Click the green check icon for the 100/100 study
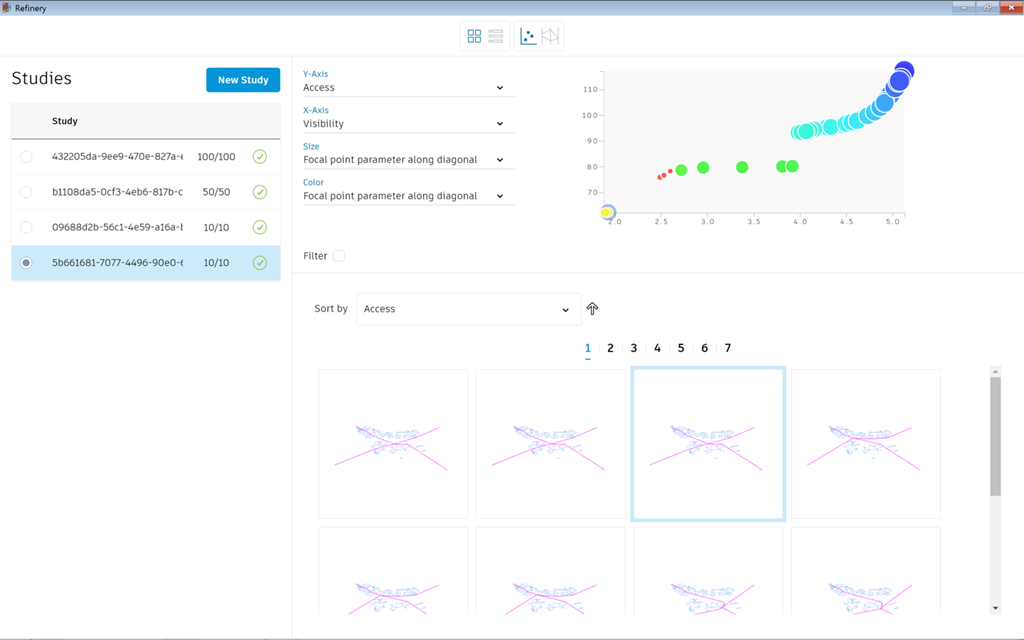This screenshot has width=1024, height=640. click(x=260, y=156)
